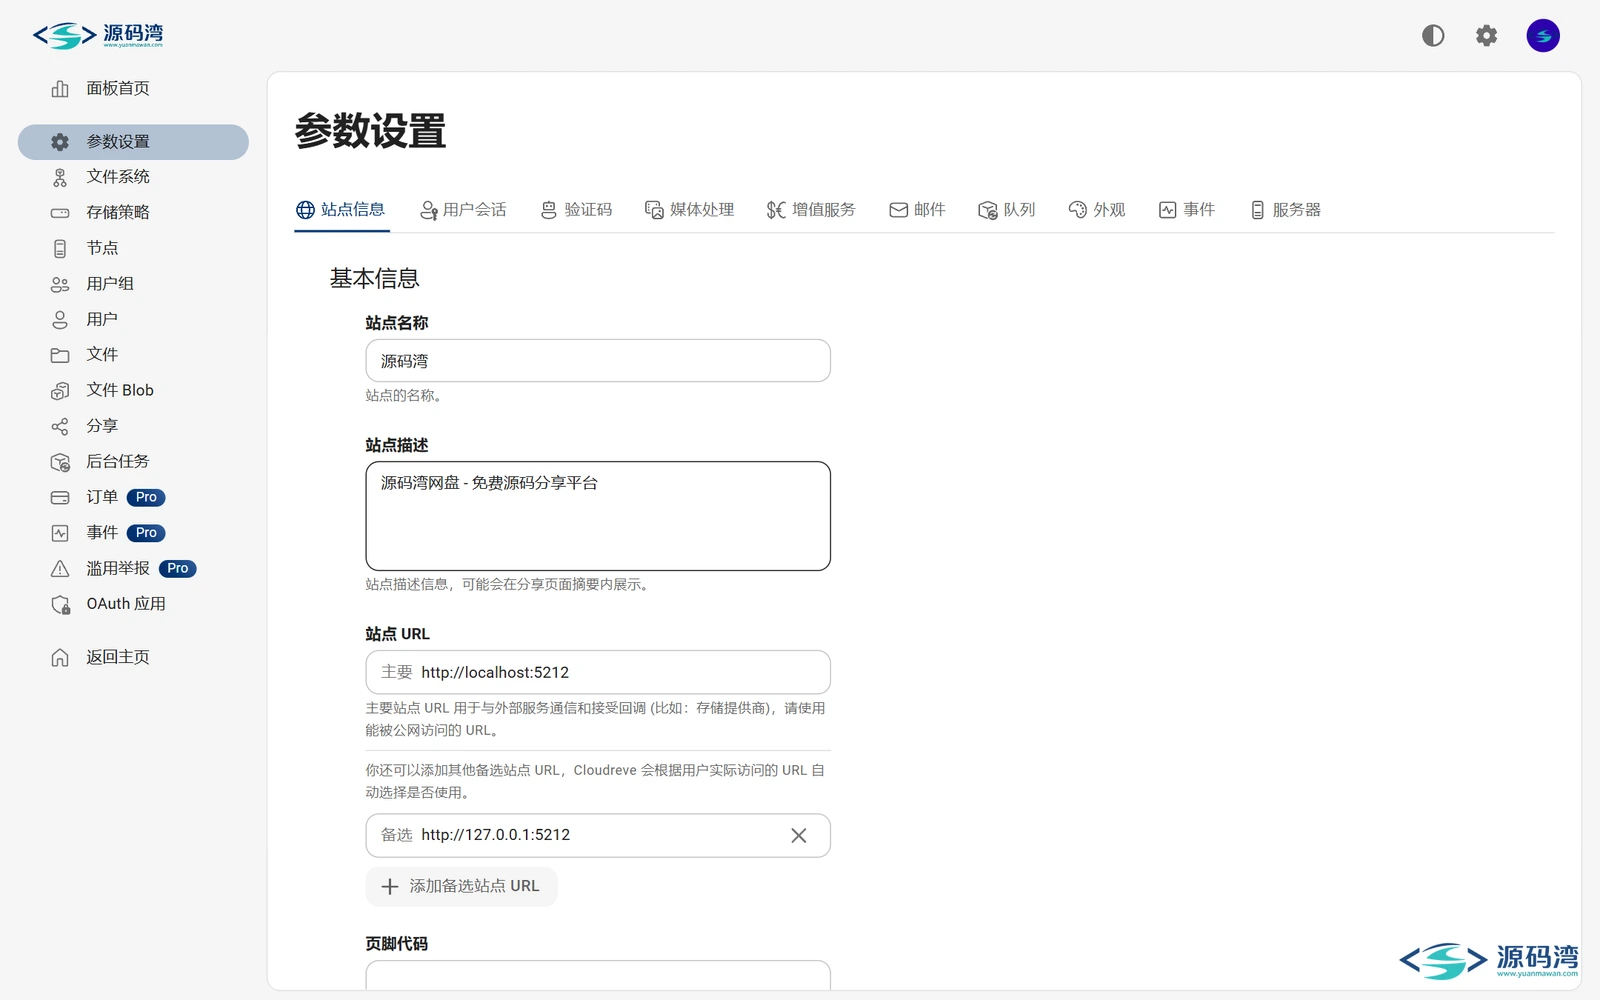Click the 主要 site URL field
The image size is (1600, 1000).
click(598, 673)
